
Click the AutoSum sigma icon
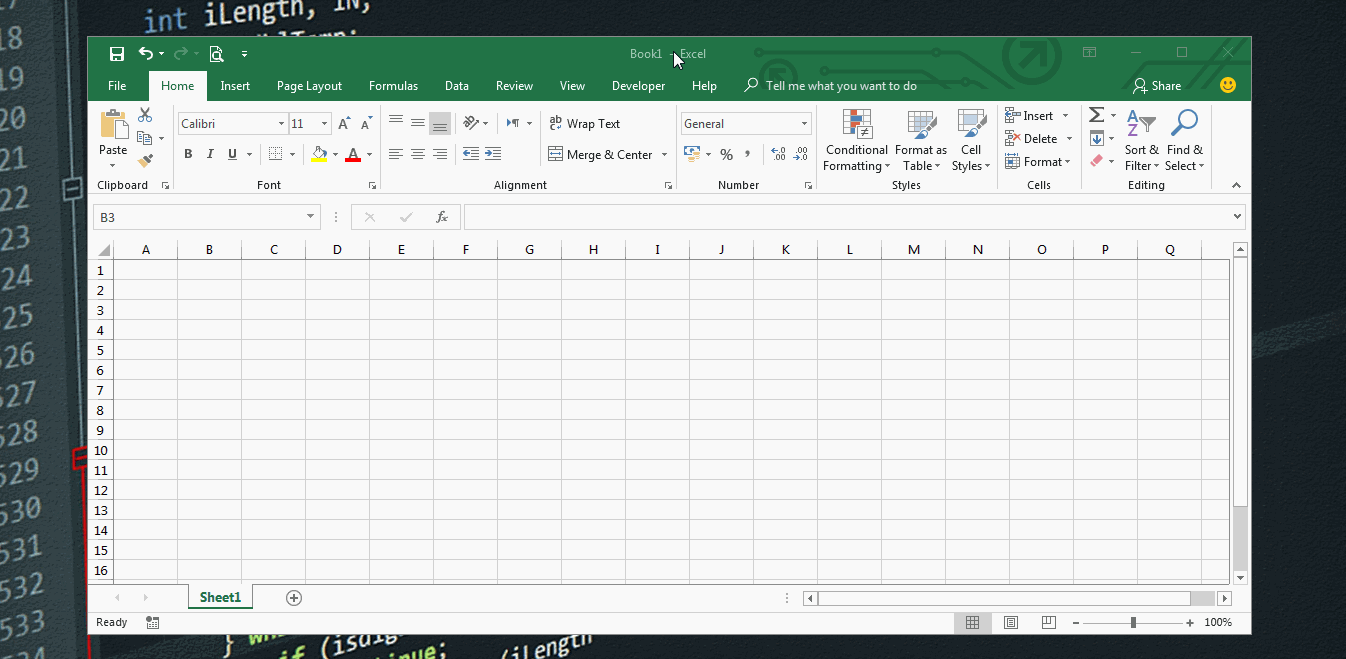pos(1096,115)
